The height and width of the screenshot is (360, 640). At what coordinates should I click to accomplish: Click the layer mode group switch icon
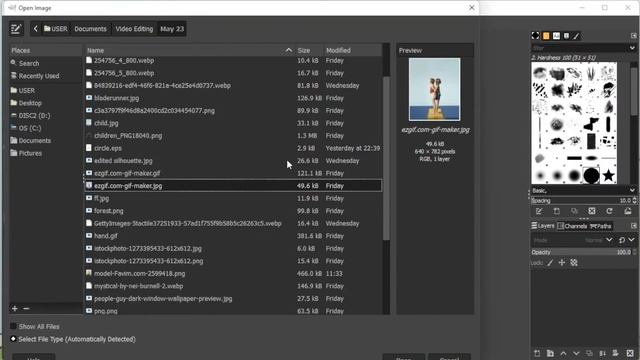click(x=622, y=240)
